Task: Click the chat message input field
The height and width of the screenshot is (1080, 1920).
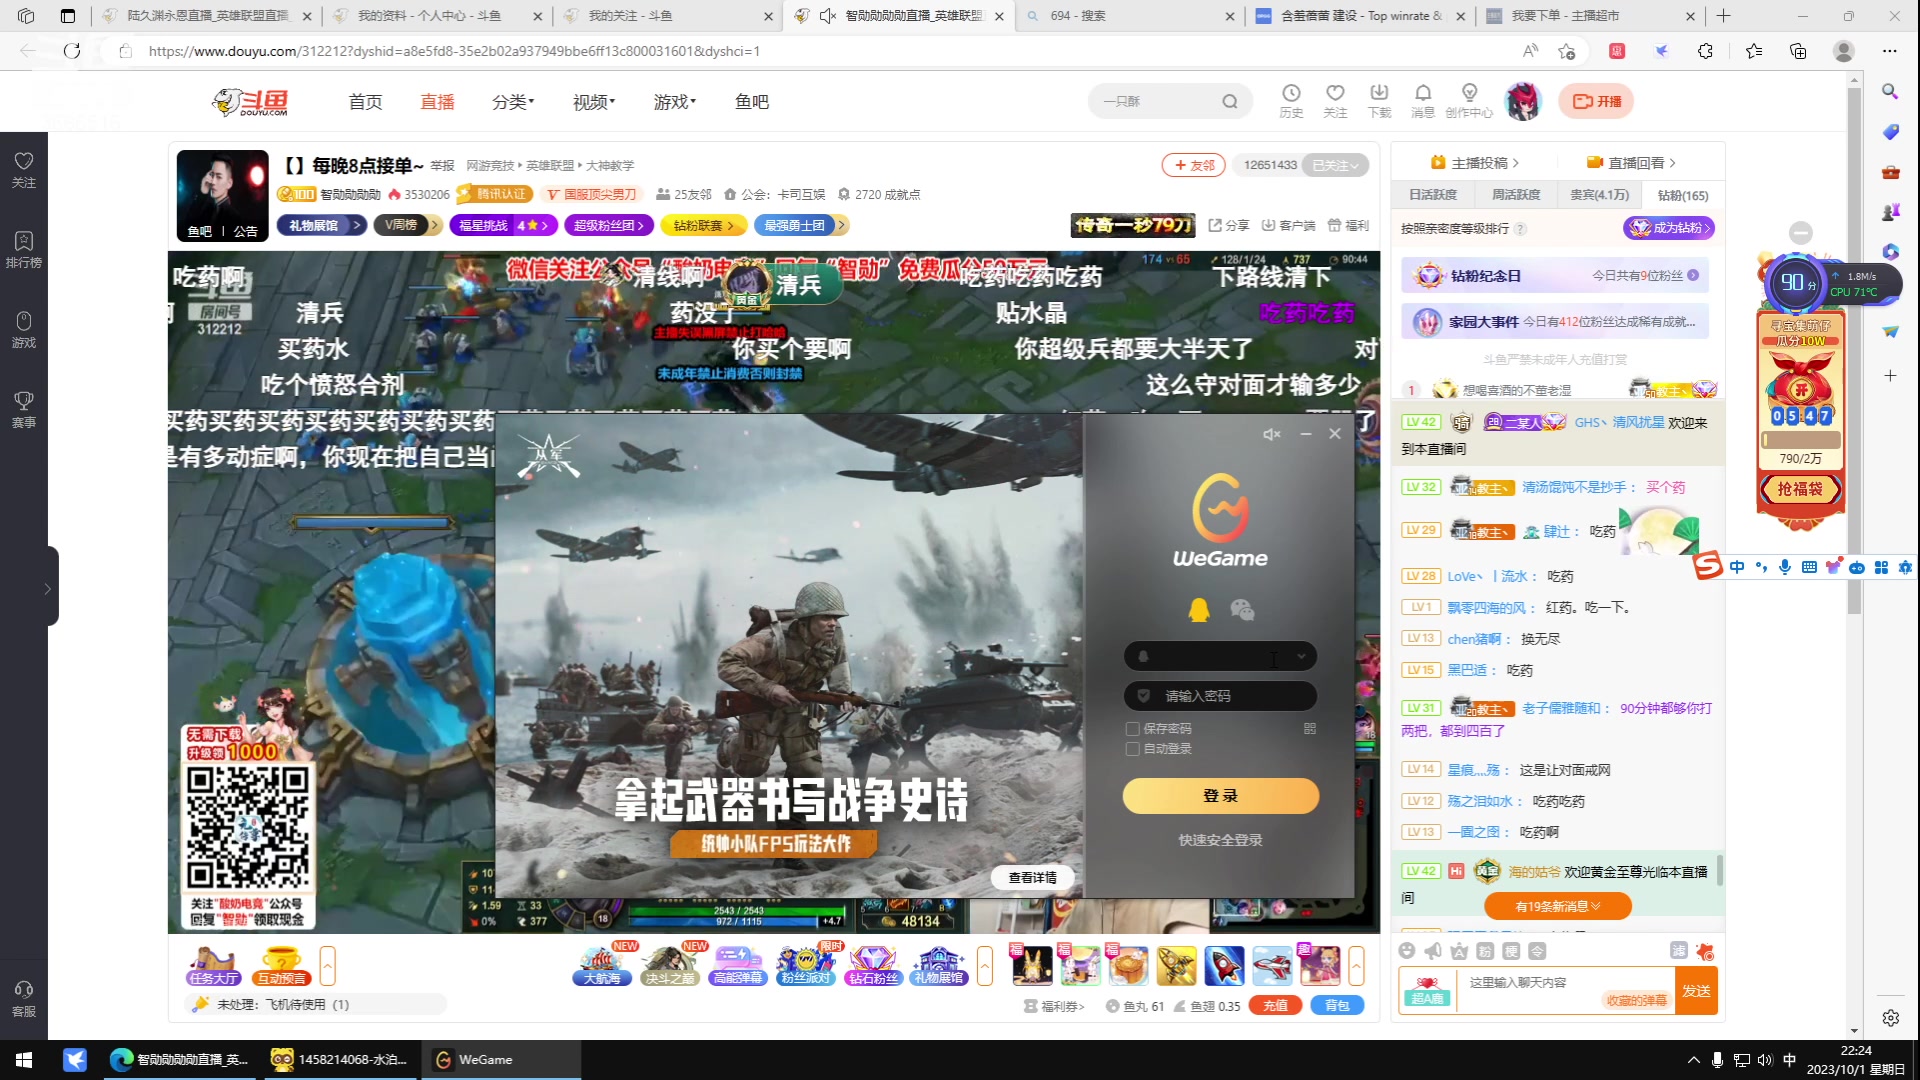Action: coord(1565,991)
